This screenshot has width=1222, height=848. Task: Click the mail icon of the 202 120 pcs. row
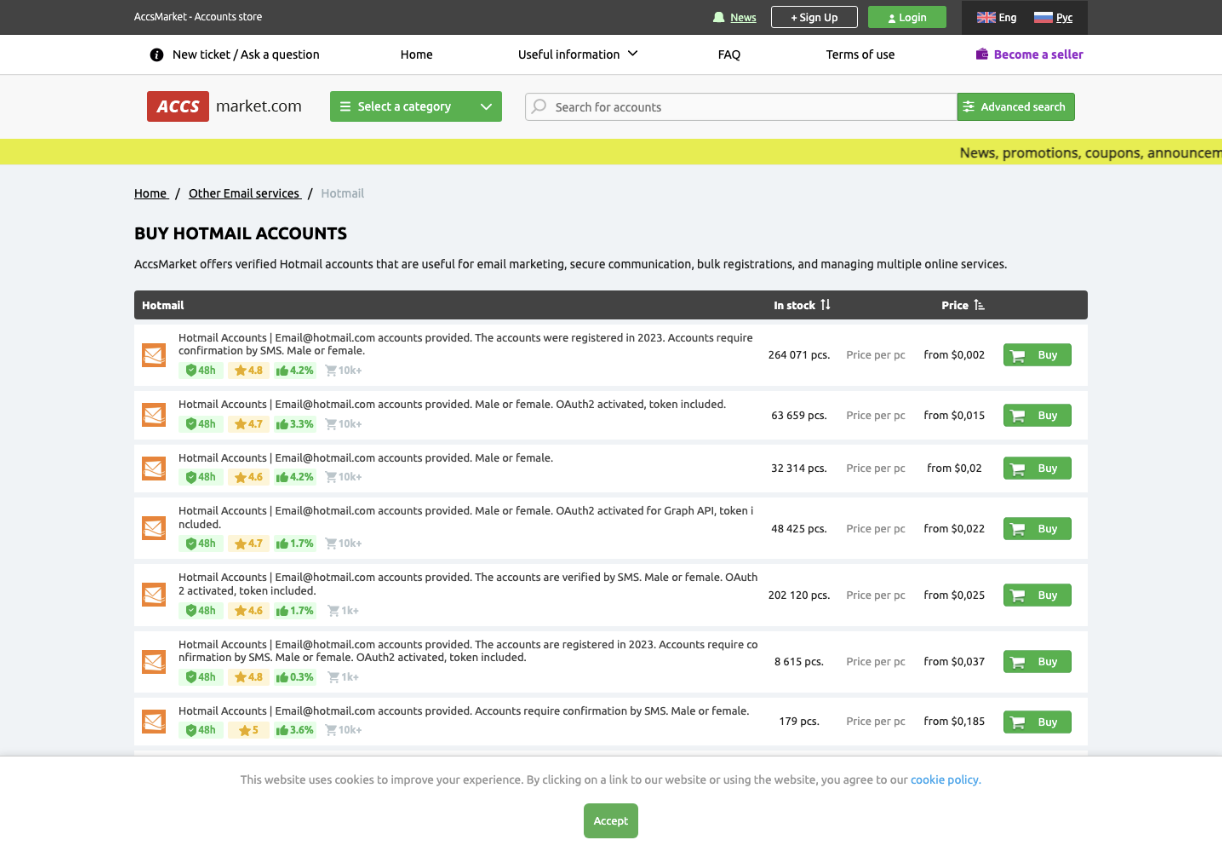tap(154, 595)
